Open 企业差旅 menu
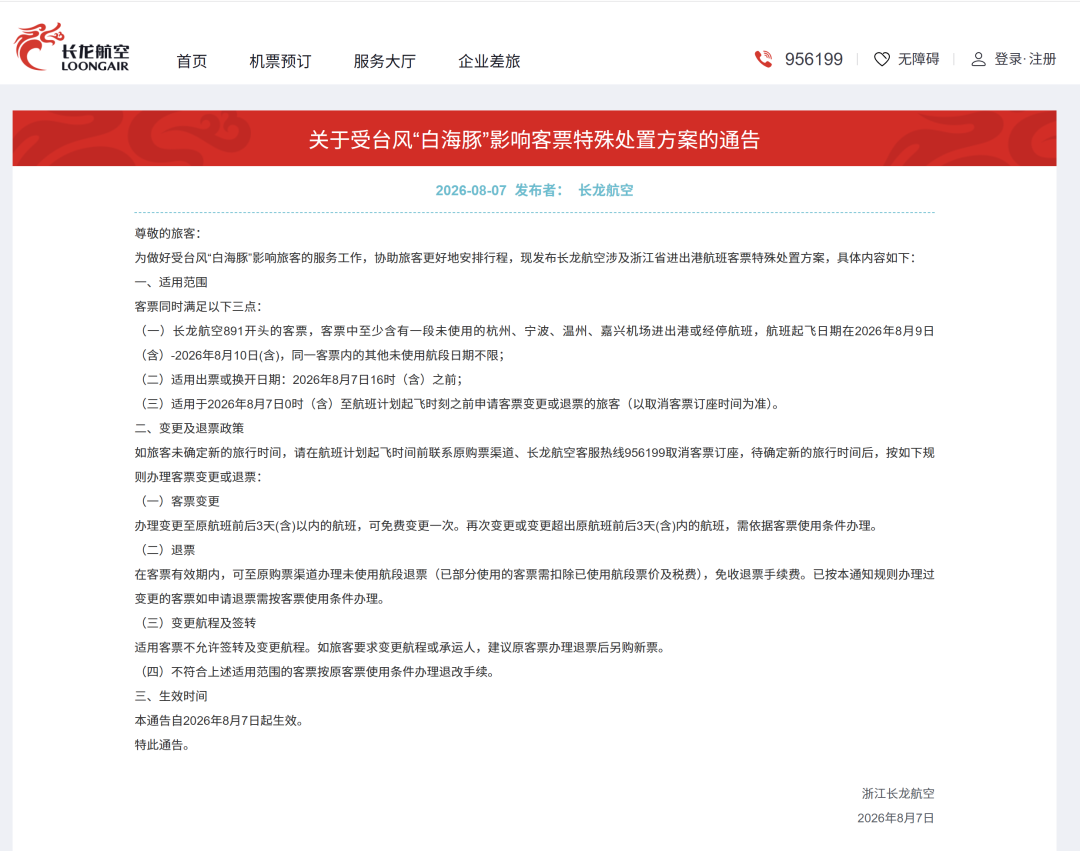This screenshot has height=851, width=1080. [x=489, y=61]
